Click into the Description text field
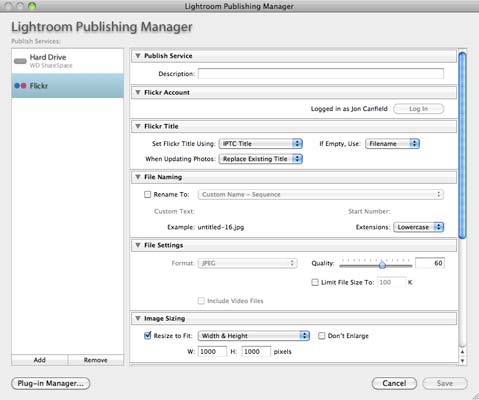 [321, 74]
